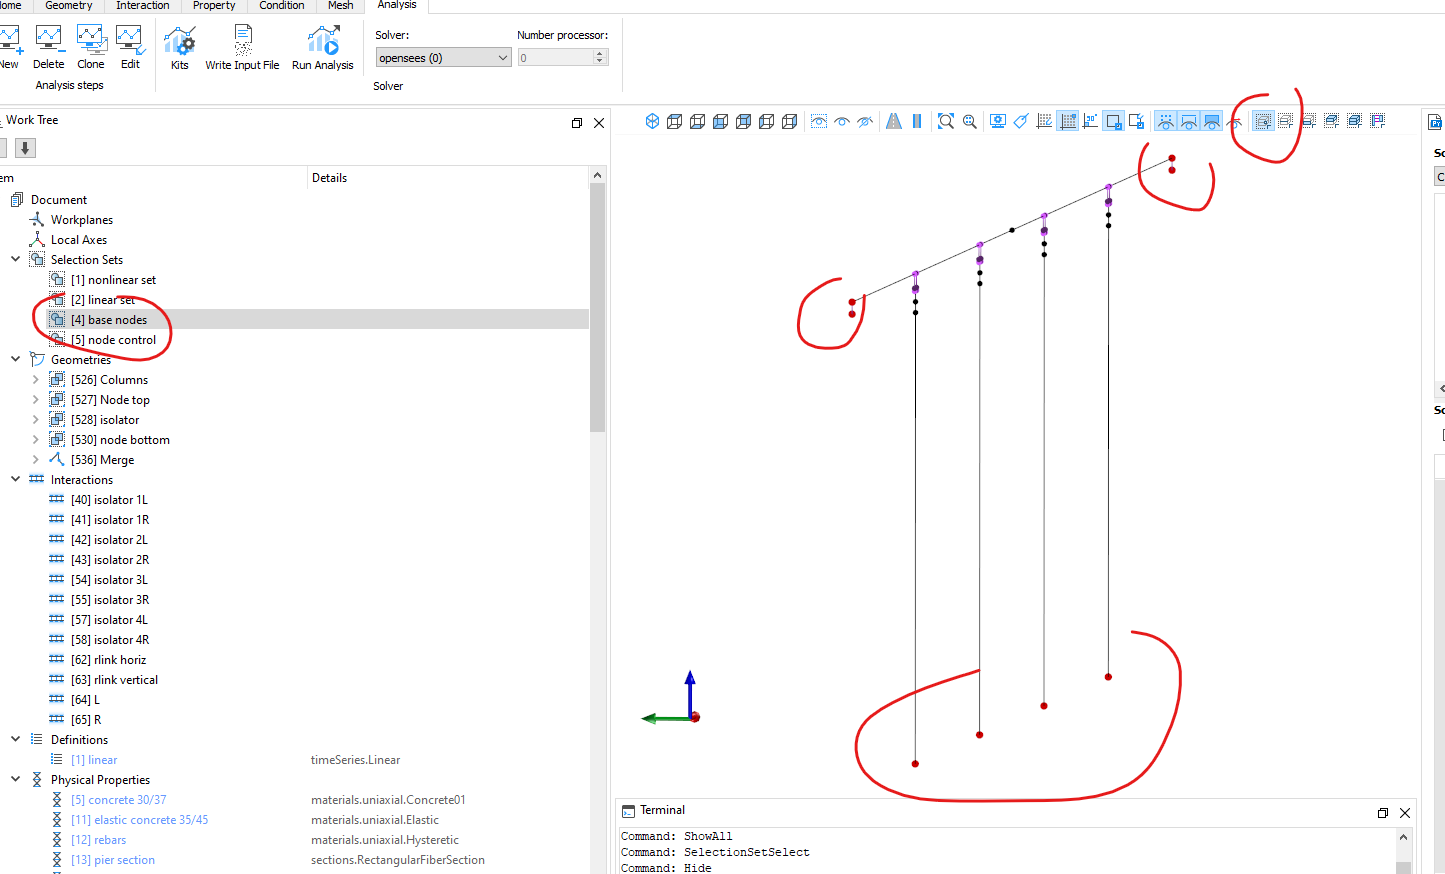Edit the analysis step

[x=130, y=48]
